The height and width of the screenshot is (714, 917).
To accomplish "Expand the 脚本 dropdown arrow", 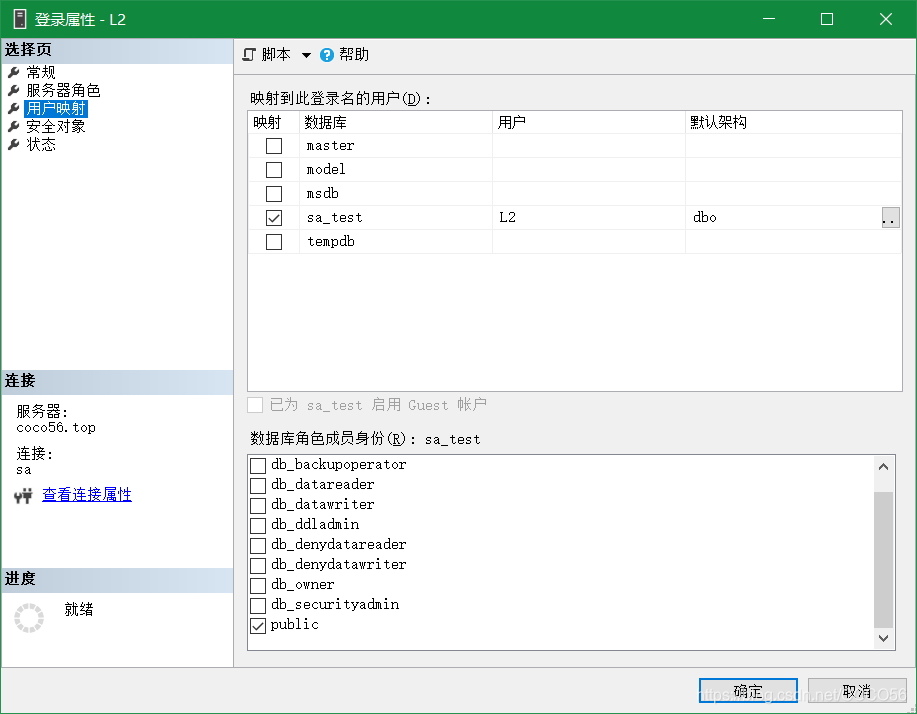I will (306, 56).
